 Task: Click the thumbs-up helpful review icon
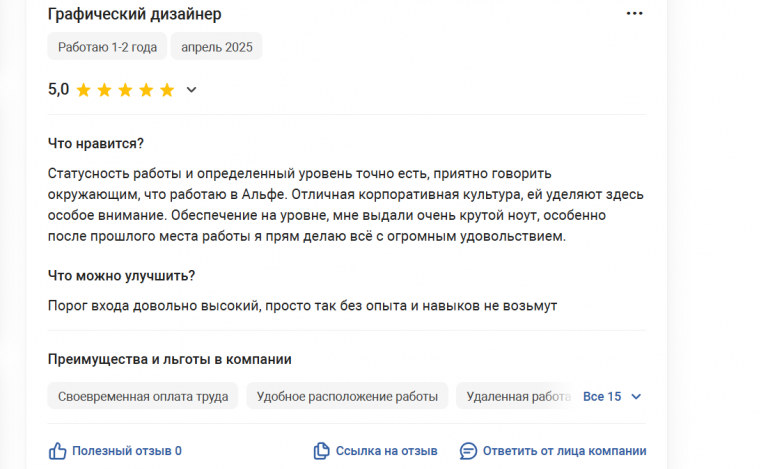click(x=58, y=451)
